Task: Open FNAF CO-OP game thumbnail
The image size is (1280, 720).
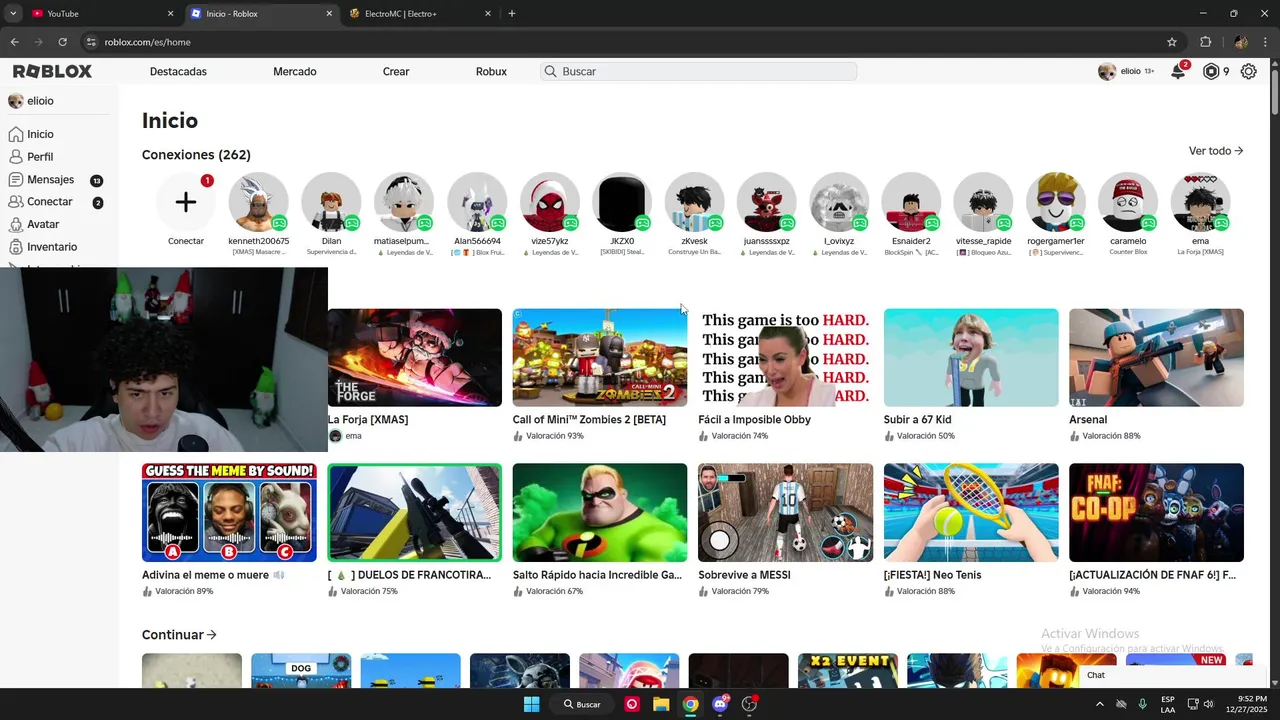Action: tap(1156, 512)
